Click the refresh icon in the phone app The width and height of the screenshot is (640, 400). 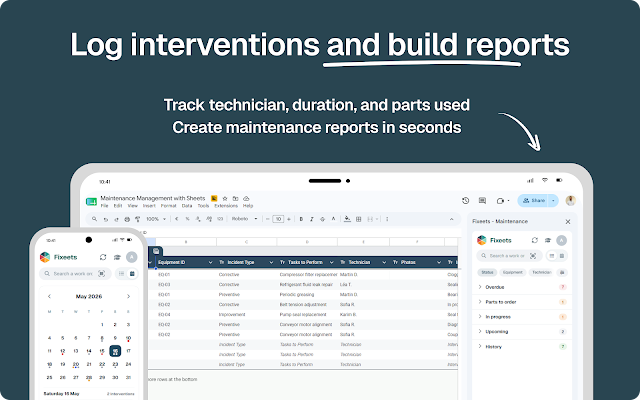103,257
